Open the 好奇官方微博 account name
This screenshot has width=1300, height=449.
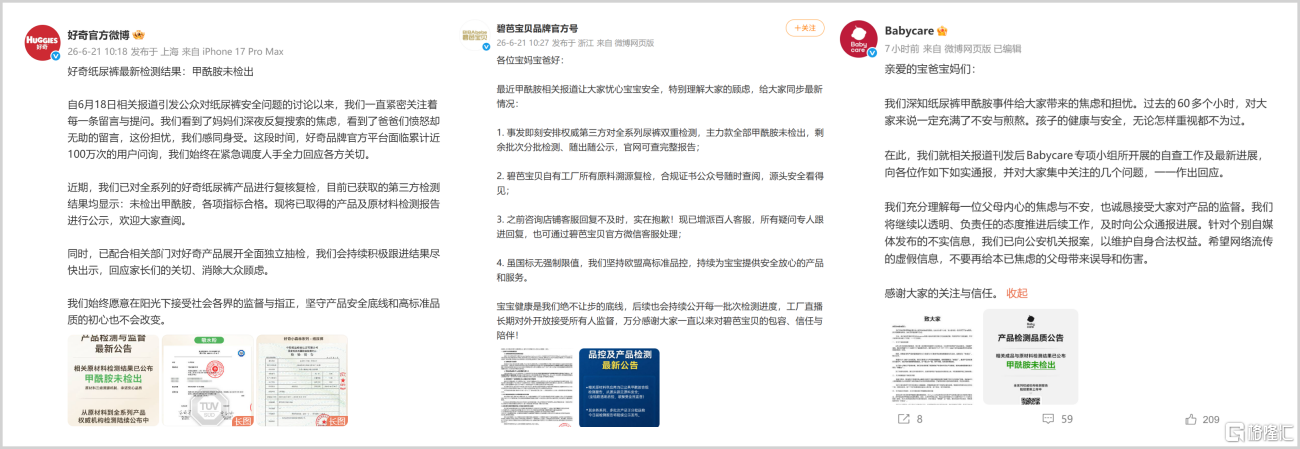coord(98,35)
